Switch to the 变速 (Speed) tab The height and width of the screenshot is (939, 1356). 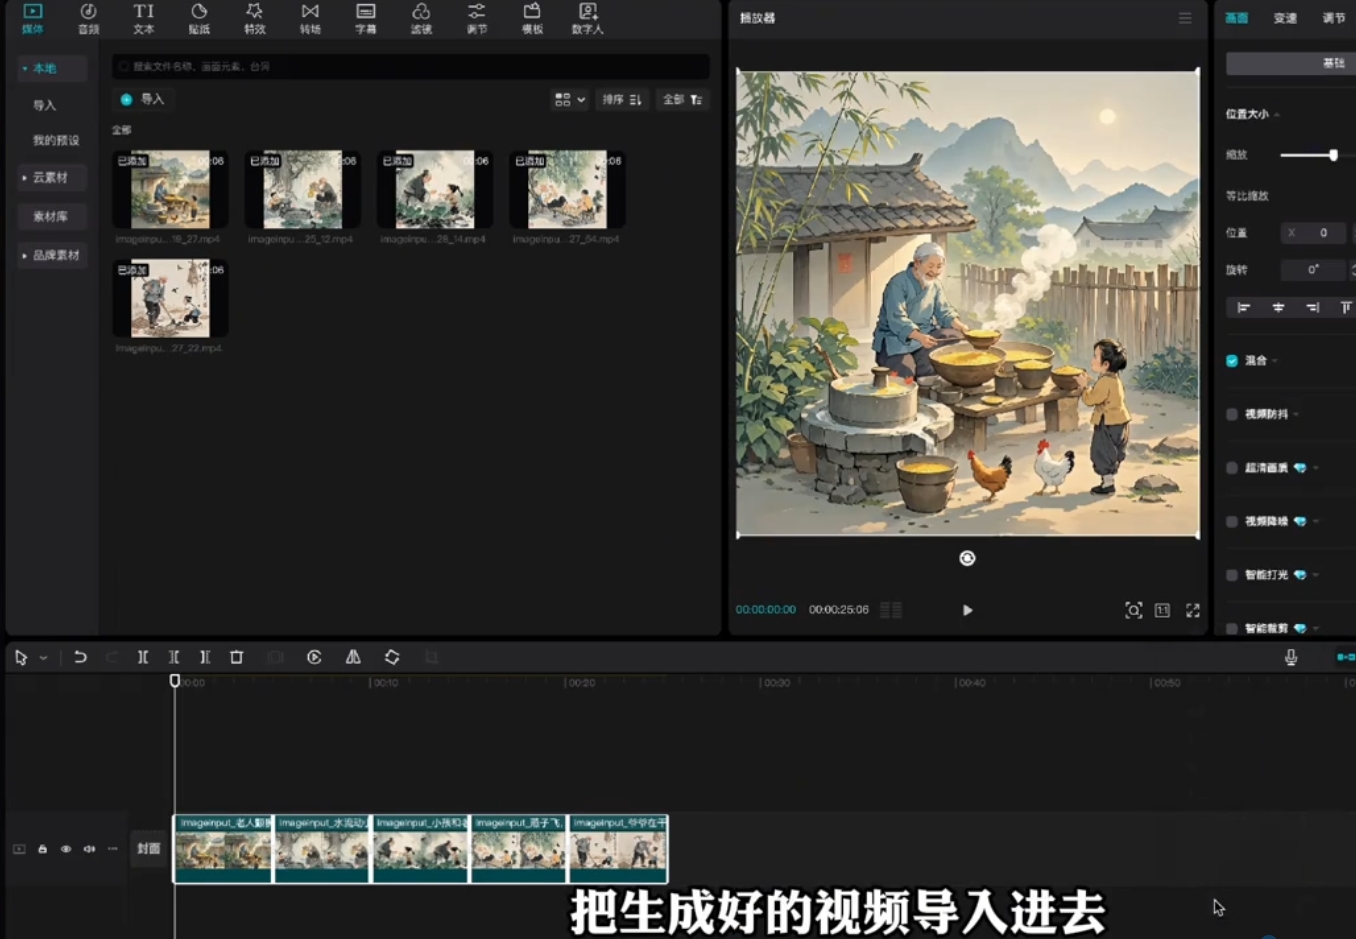1285,18
